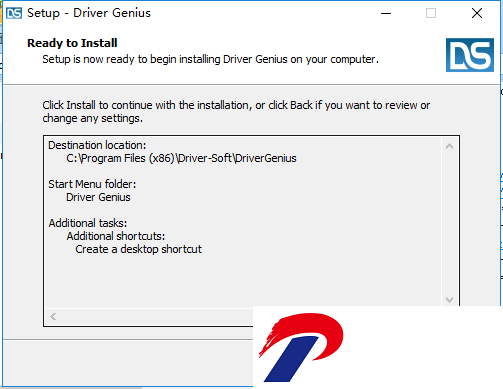
Task: Select the 'Destination location:' line
Action: 97,145
